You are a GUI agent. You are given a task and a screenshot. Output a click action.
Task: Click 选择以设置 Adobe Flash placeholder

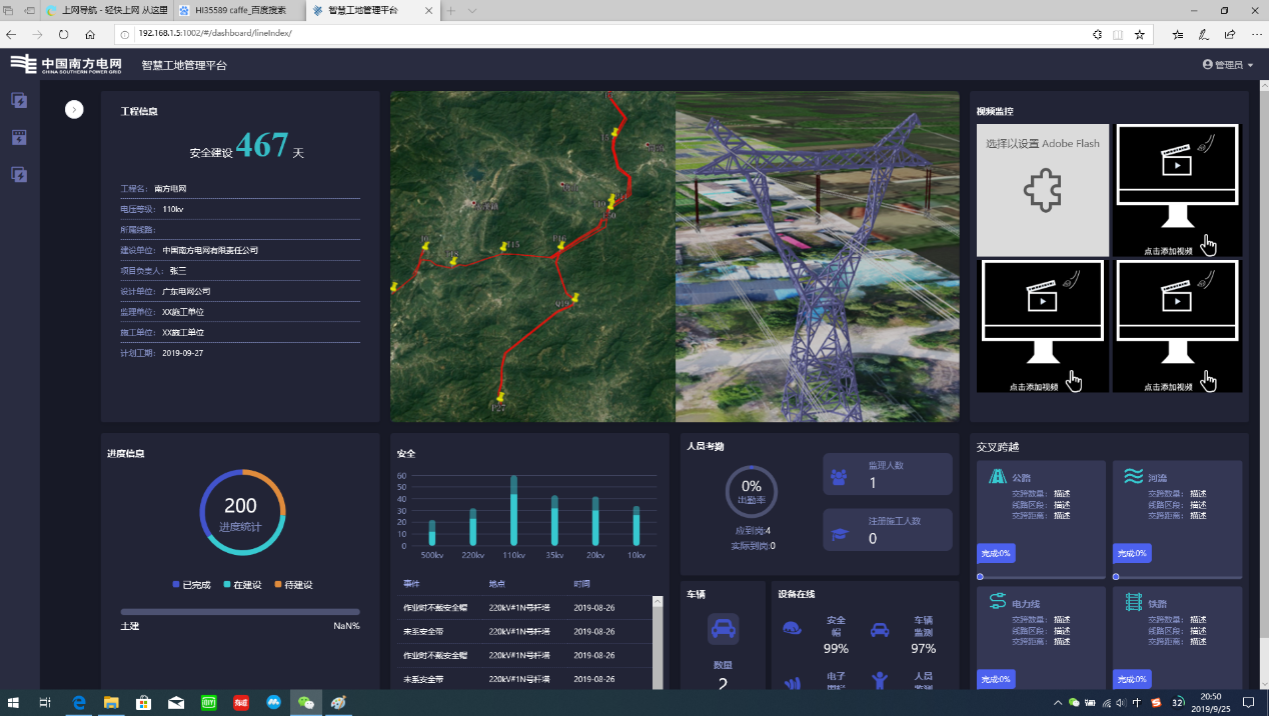pyautogui.click(x=1042, y=189)
